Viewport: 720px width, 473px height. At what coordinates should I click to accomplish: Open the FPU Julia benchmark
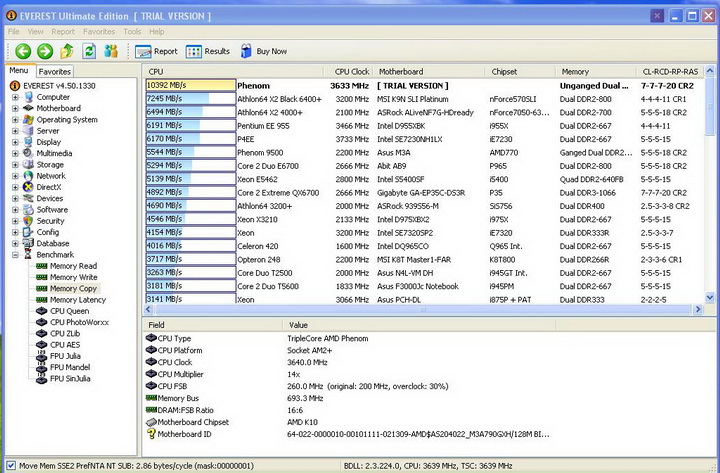click(x=58, y=356)
